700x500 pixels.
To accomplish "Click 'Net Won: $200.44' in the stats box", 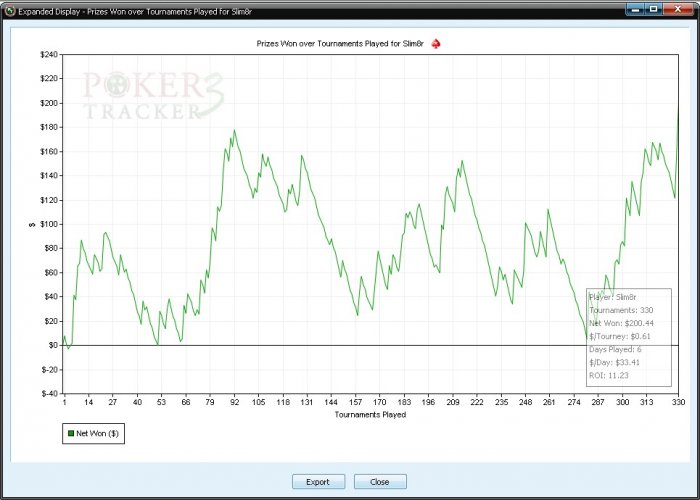I will click(621, 323).
